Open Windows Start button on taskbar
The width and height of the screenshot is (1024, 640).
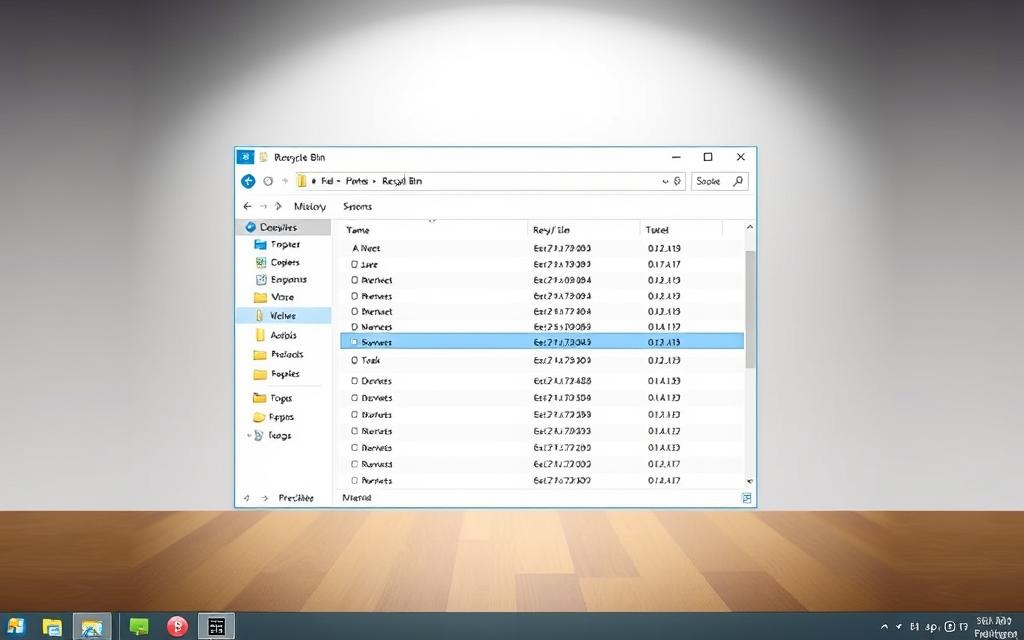pyautogui.click(x=15, y=626)
